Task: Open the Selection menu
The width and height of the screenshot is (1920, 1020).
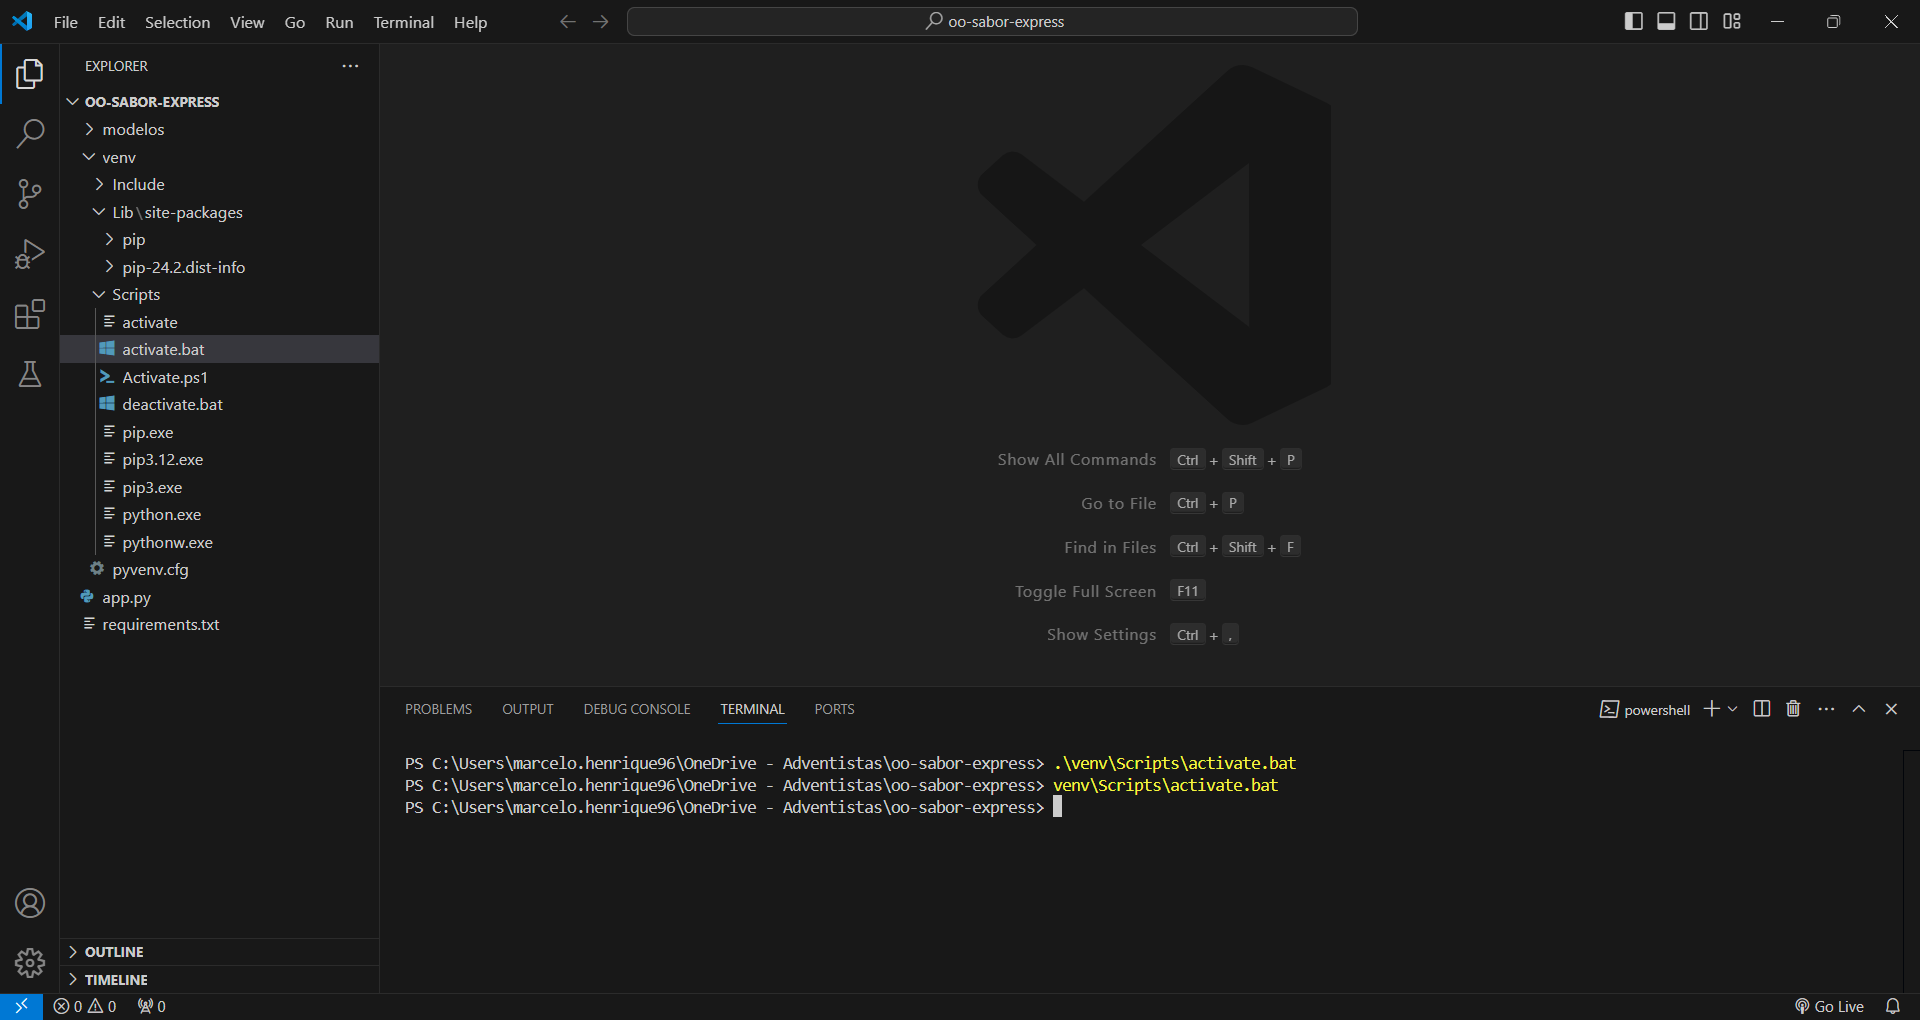Action: click(177, 22)
